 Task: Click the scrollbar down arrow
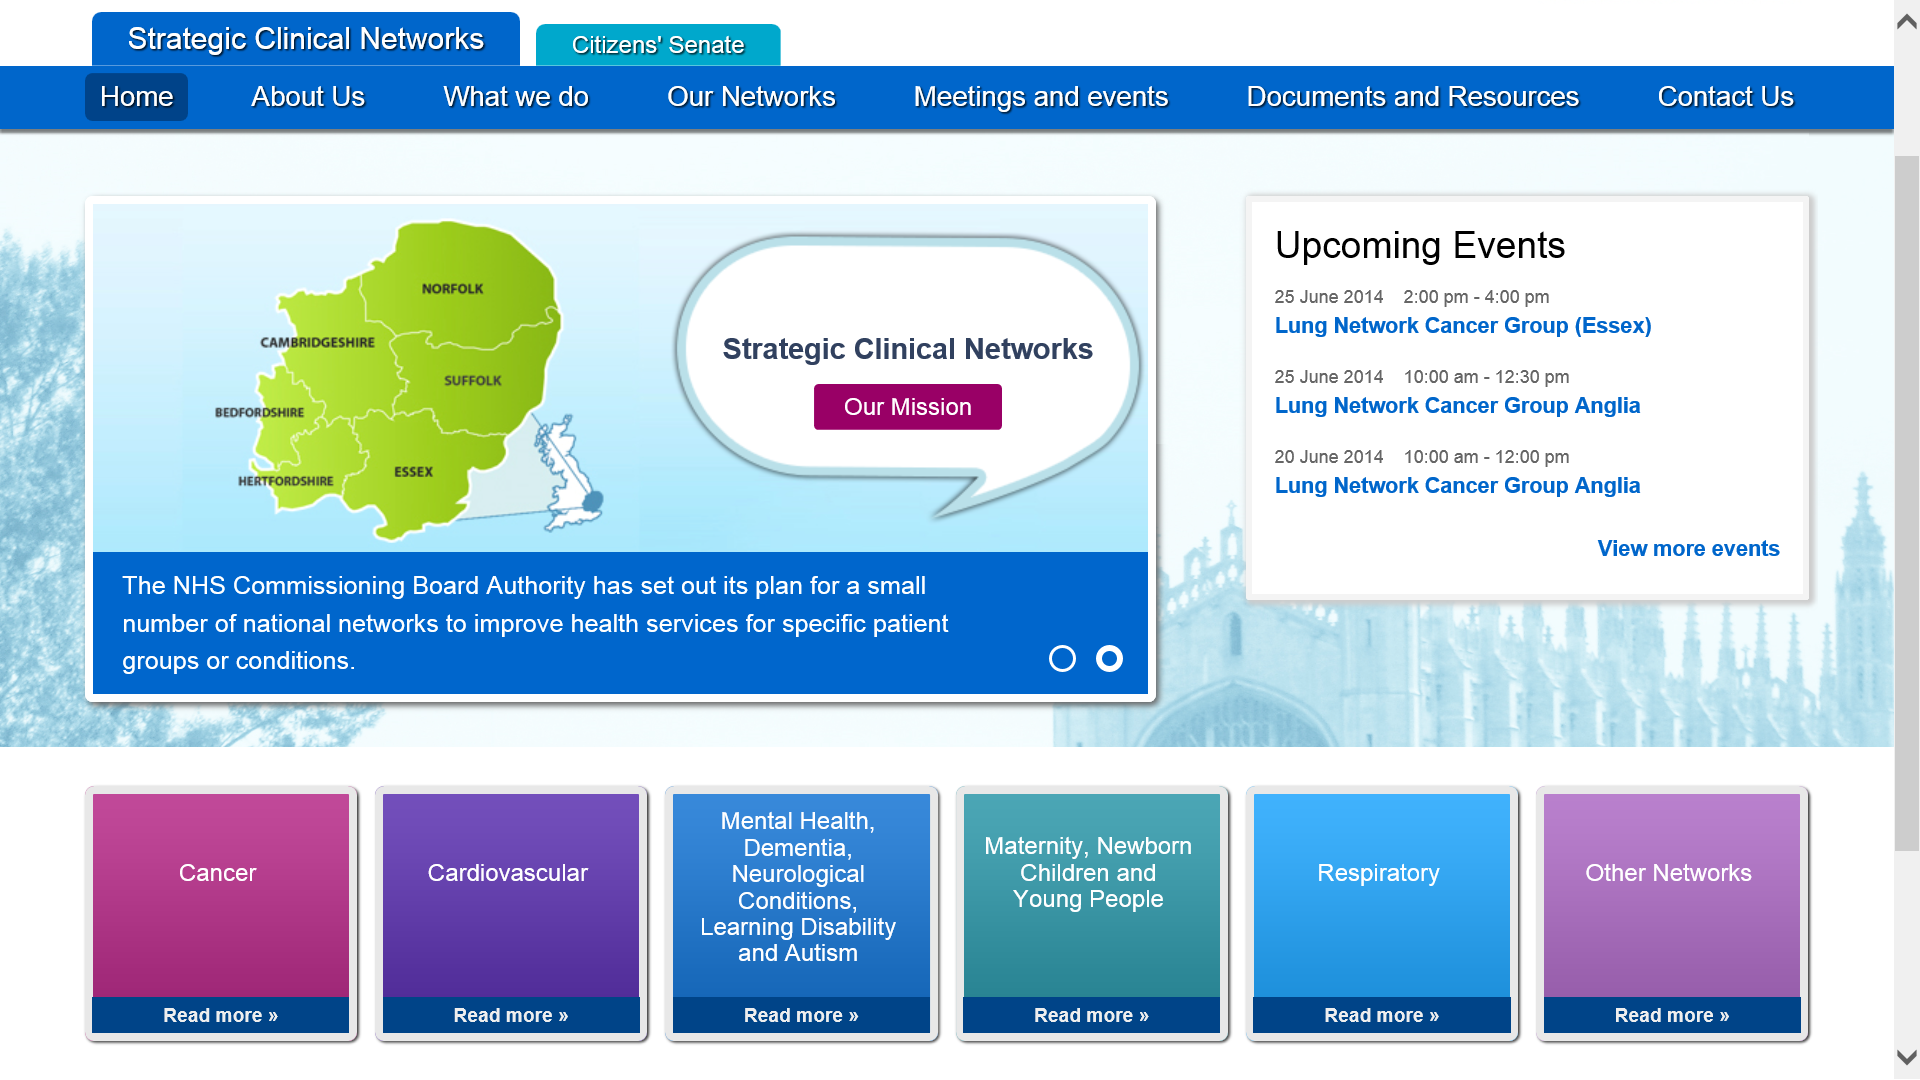(1907, 1057)
